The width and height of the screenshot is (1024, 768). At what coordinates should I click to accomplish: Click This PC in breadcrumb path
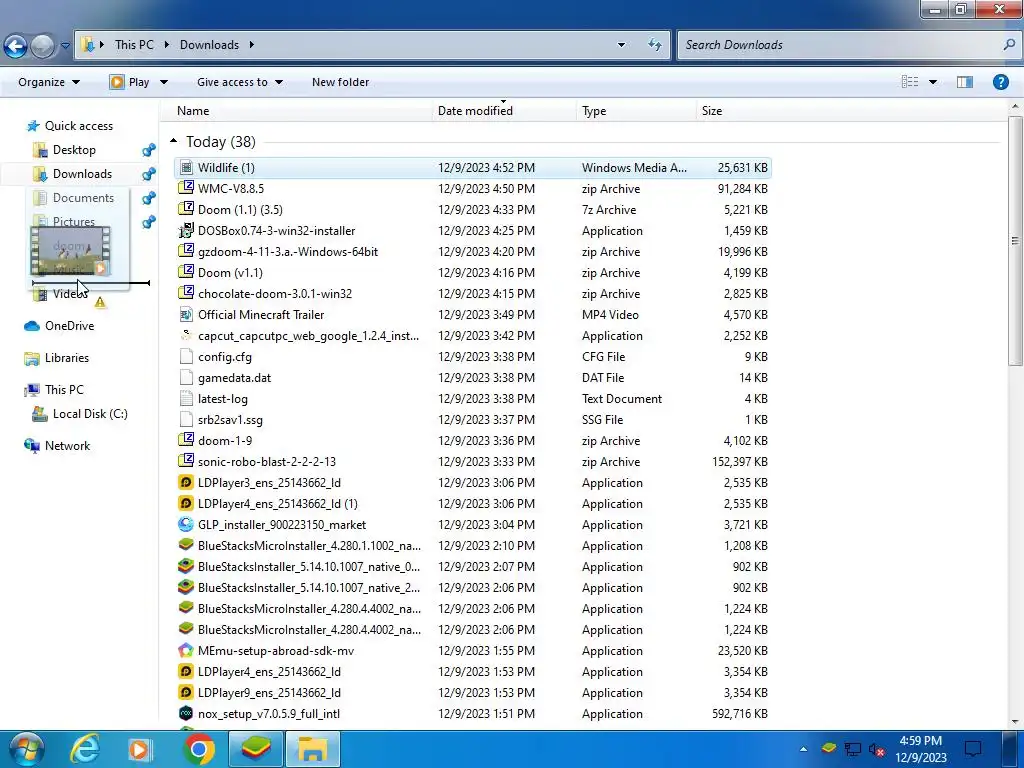pos(135,45)
